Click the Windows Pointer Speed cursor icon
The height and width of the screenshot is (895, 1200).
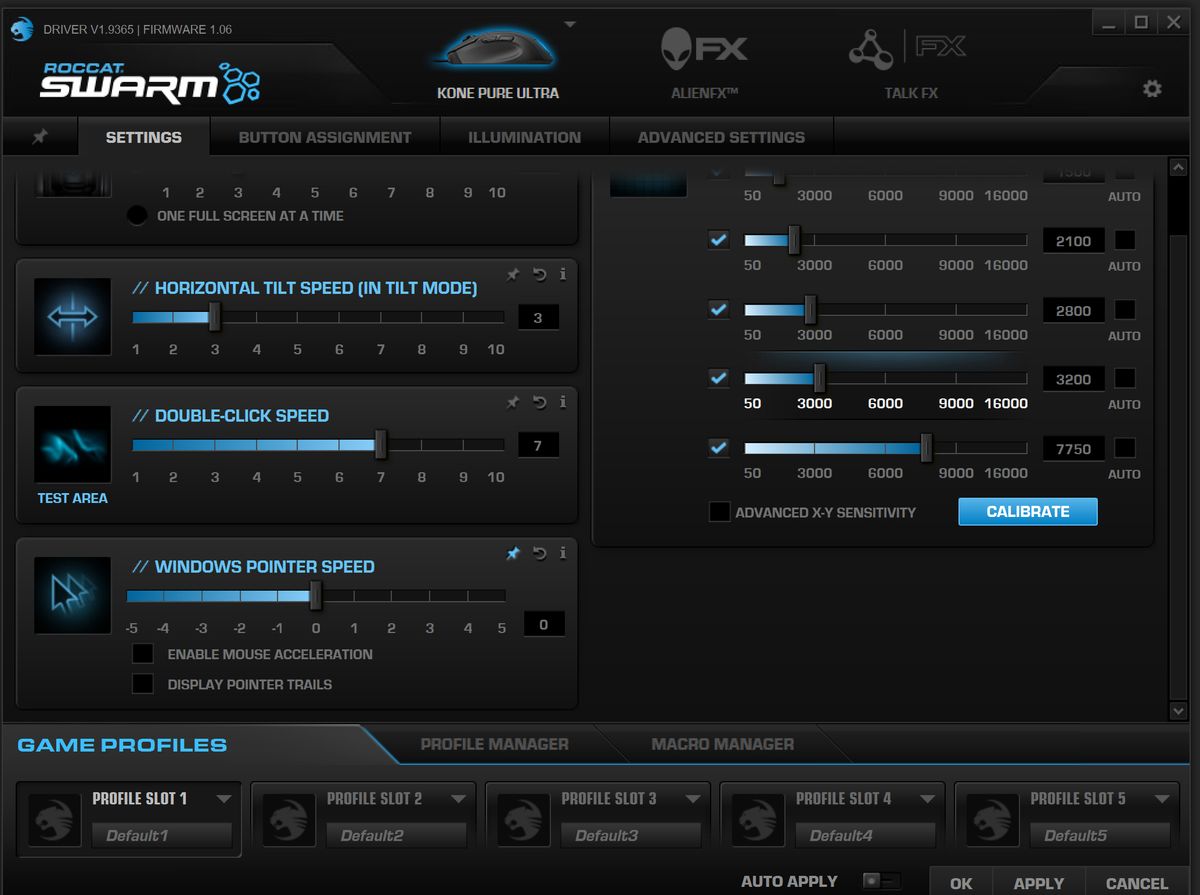click(72, 595)
